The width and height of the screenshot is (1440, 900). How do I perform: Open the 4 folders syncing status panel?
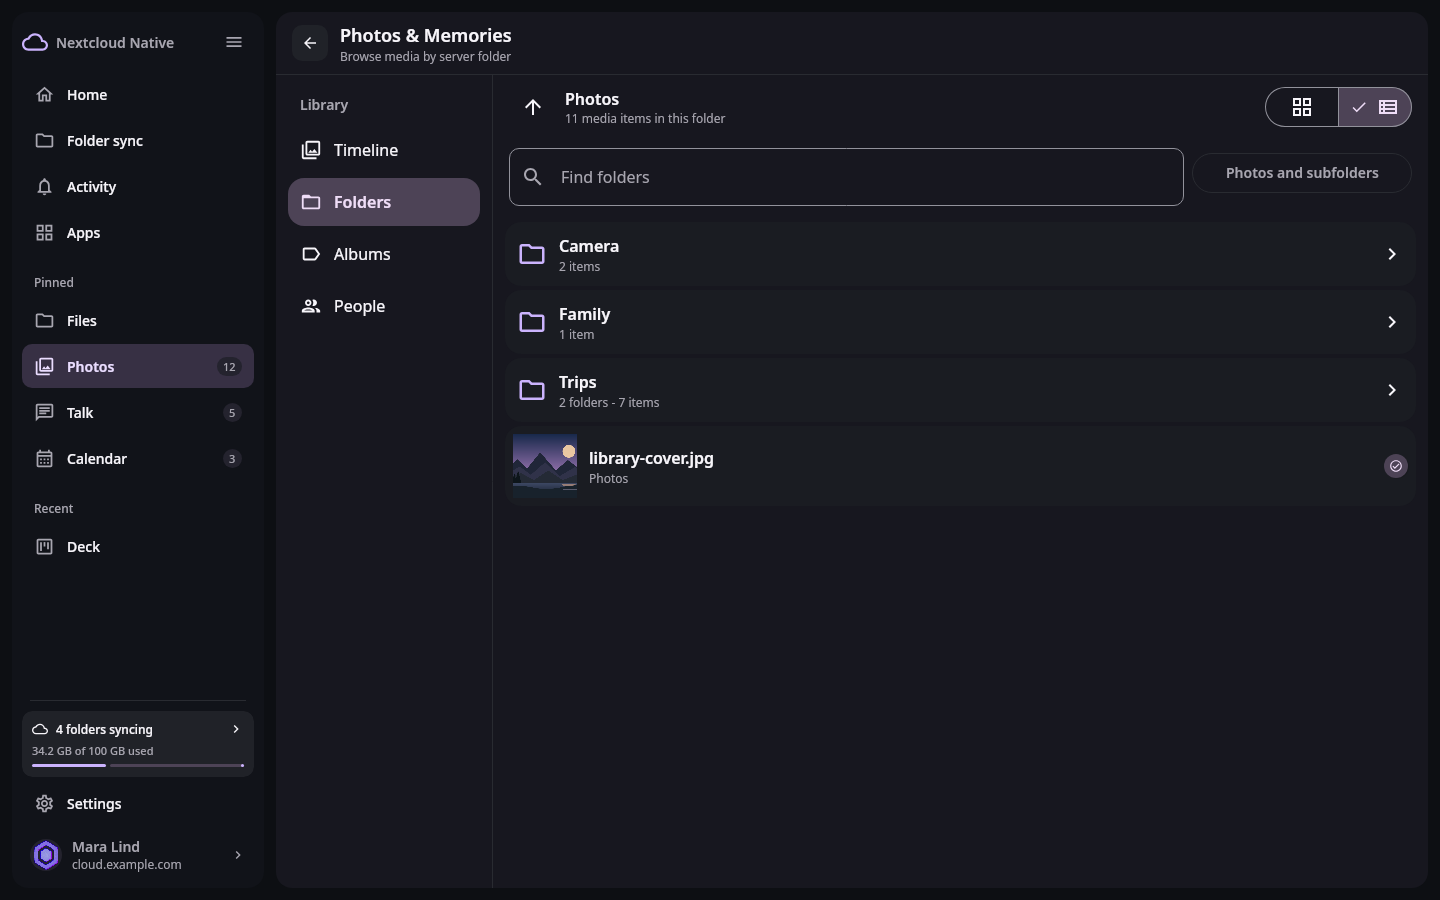138,744
